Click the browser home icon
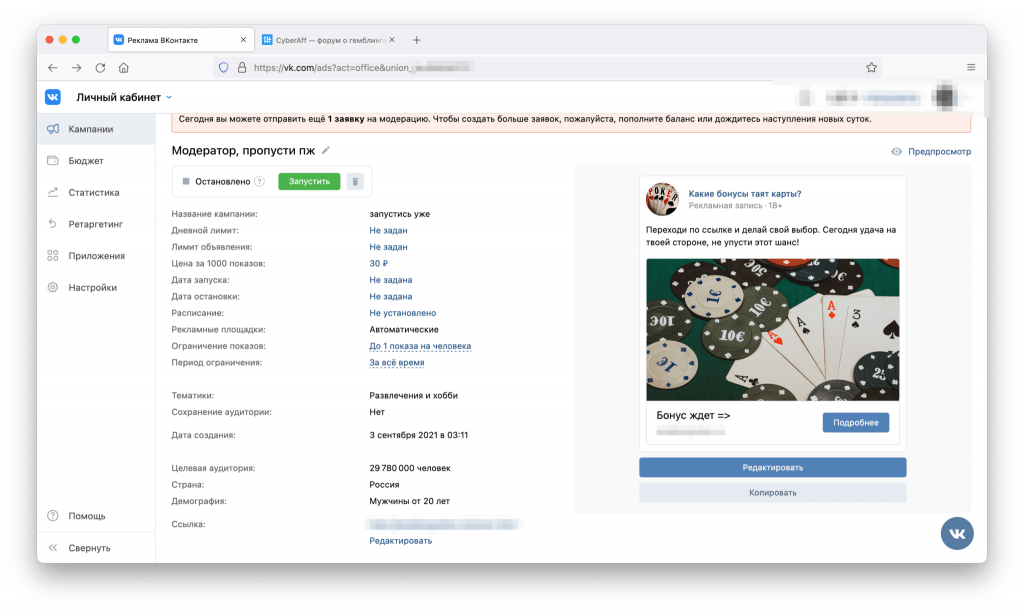1024x612 pixels. tap(123, 67)
